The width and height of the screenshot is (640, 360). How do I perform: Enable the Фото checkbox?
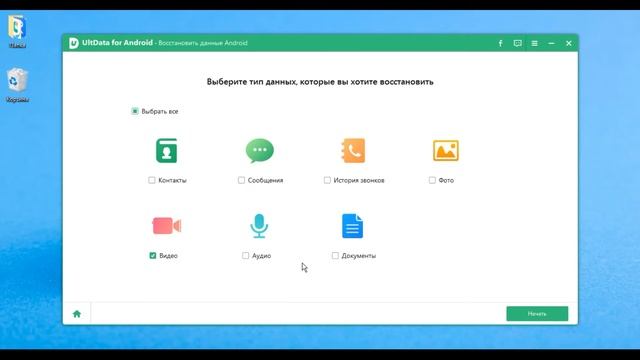click(x=432, y=180)
